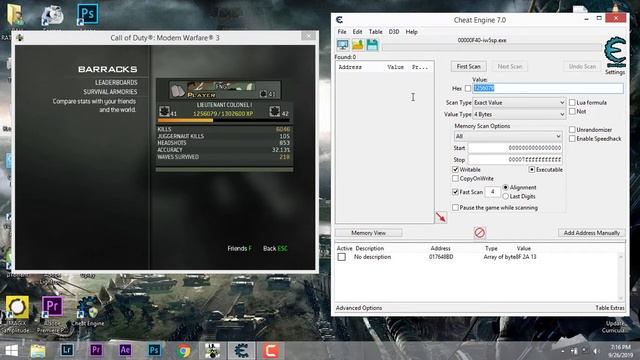Toggle the Hex checkbox
This screenshot has width=640, height=360.
pyautogui.click(x=468, y=89)
